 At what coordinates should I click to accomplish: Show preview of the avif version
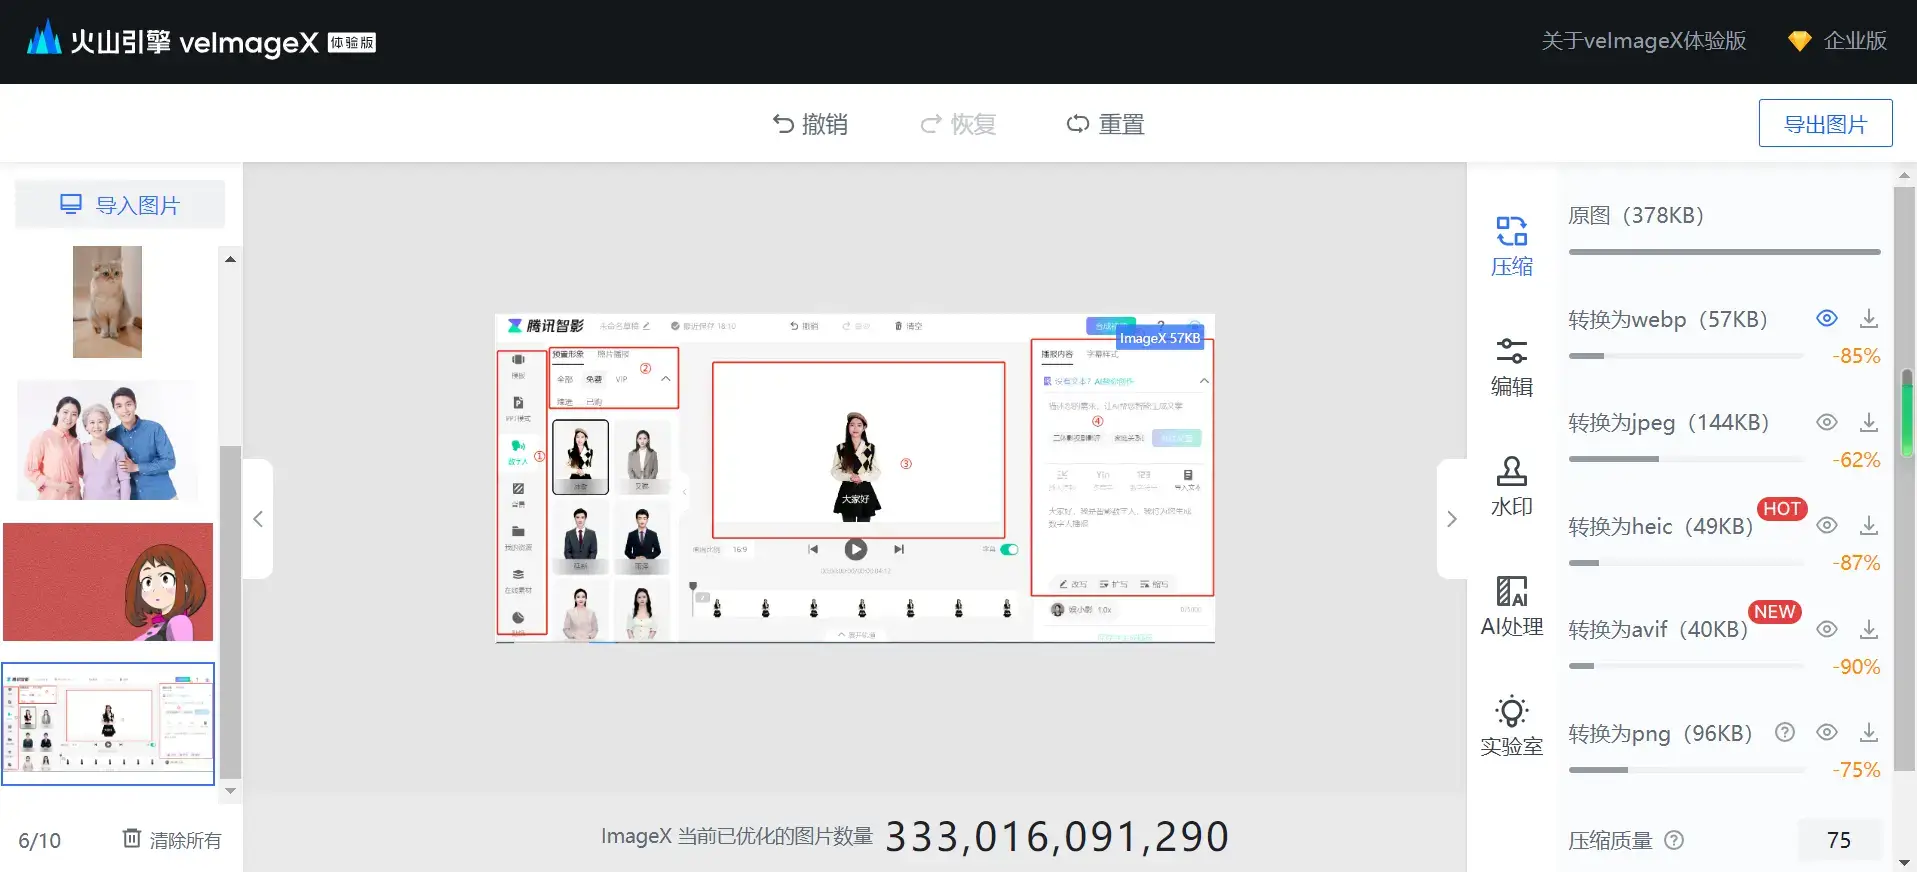click(x=1826, y=629)
